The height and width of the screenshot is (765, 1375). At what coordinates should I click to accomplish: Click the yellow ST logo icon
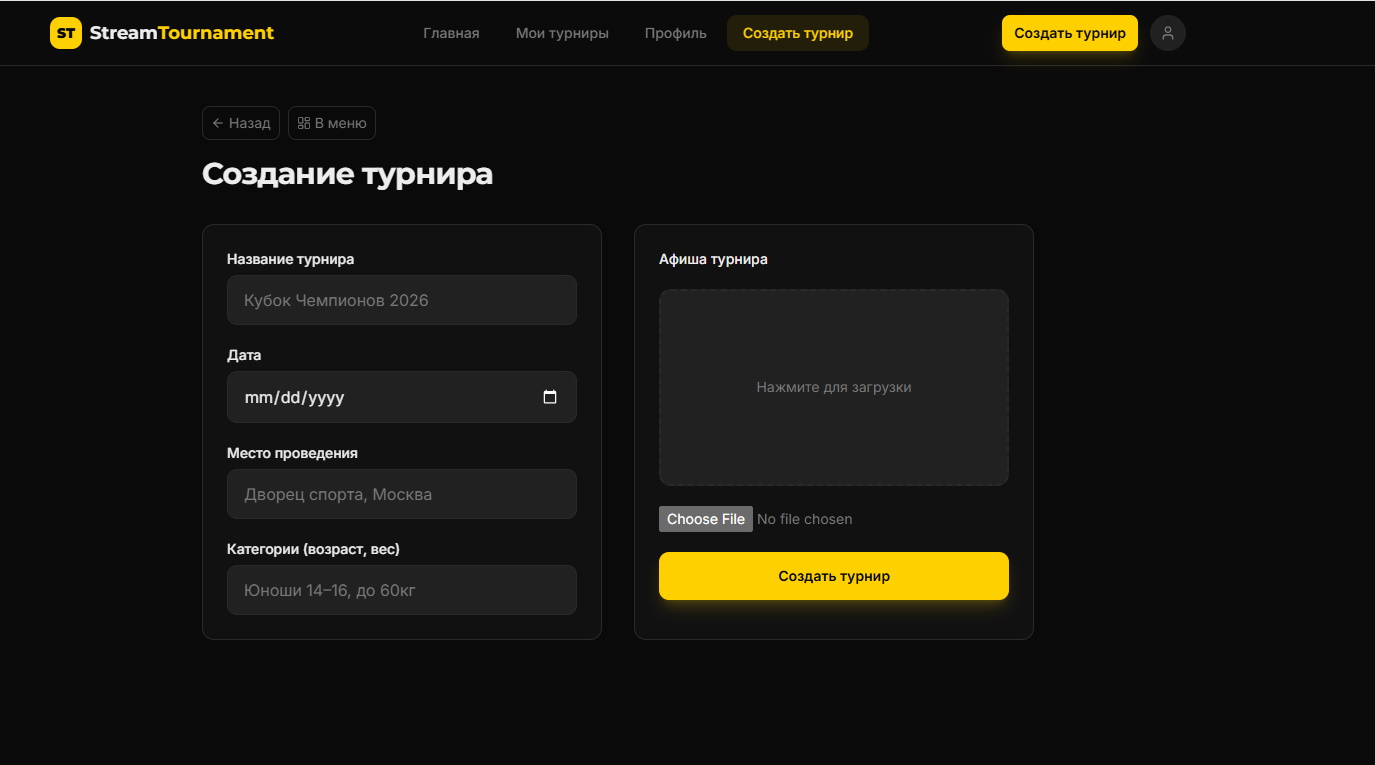[x=66, y=33]
